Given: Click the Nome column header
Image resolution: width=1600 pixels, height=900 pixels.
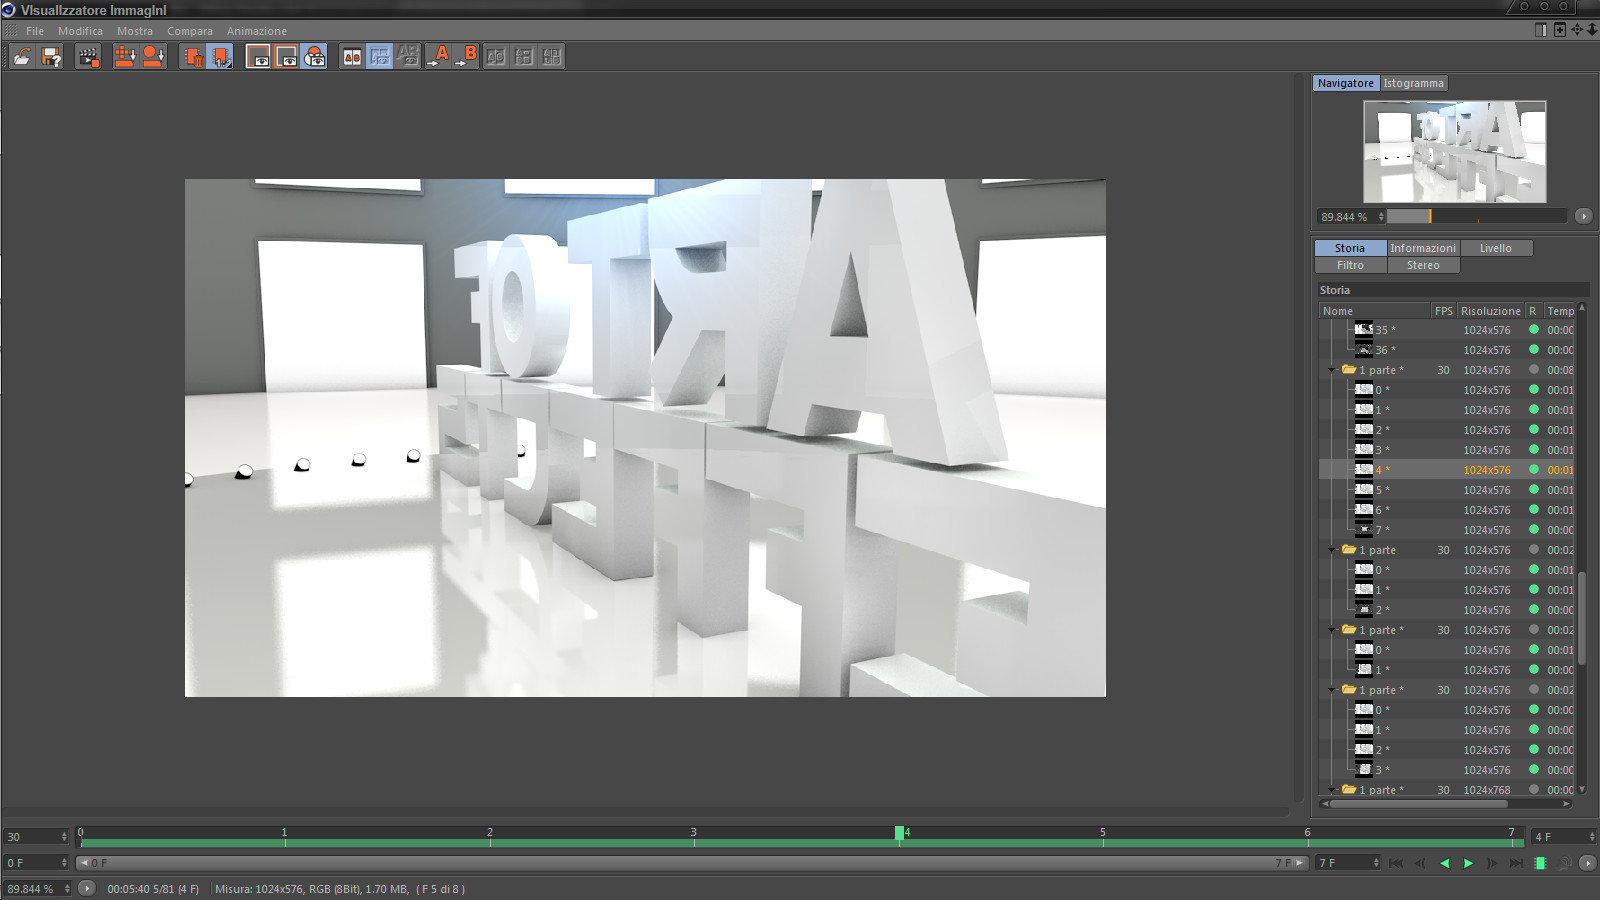Looking at the screenshot, I should tap(1375, 311).
